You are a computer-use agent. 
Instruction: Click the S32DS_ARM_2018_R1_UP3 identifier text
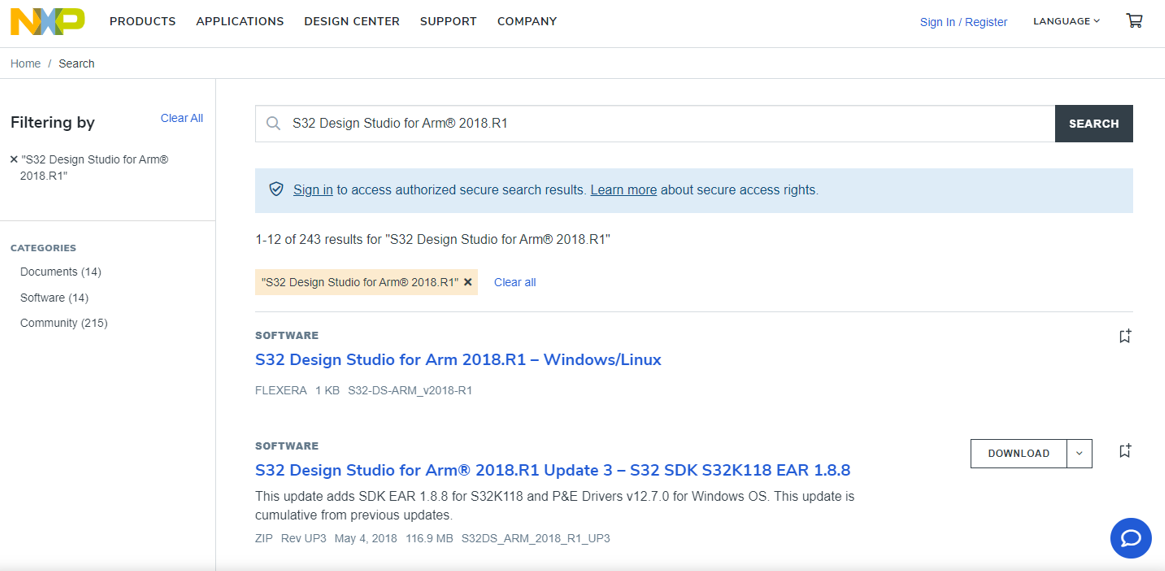(536, 538)
